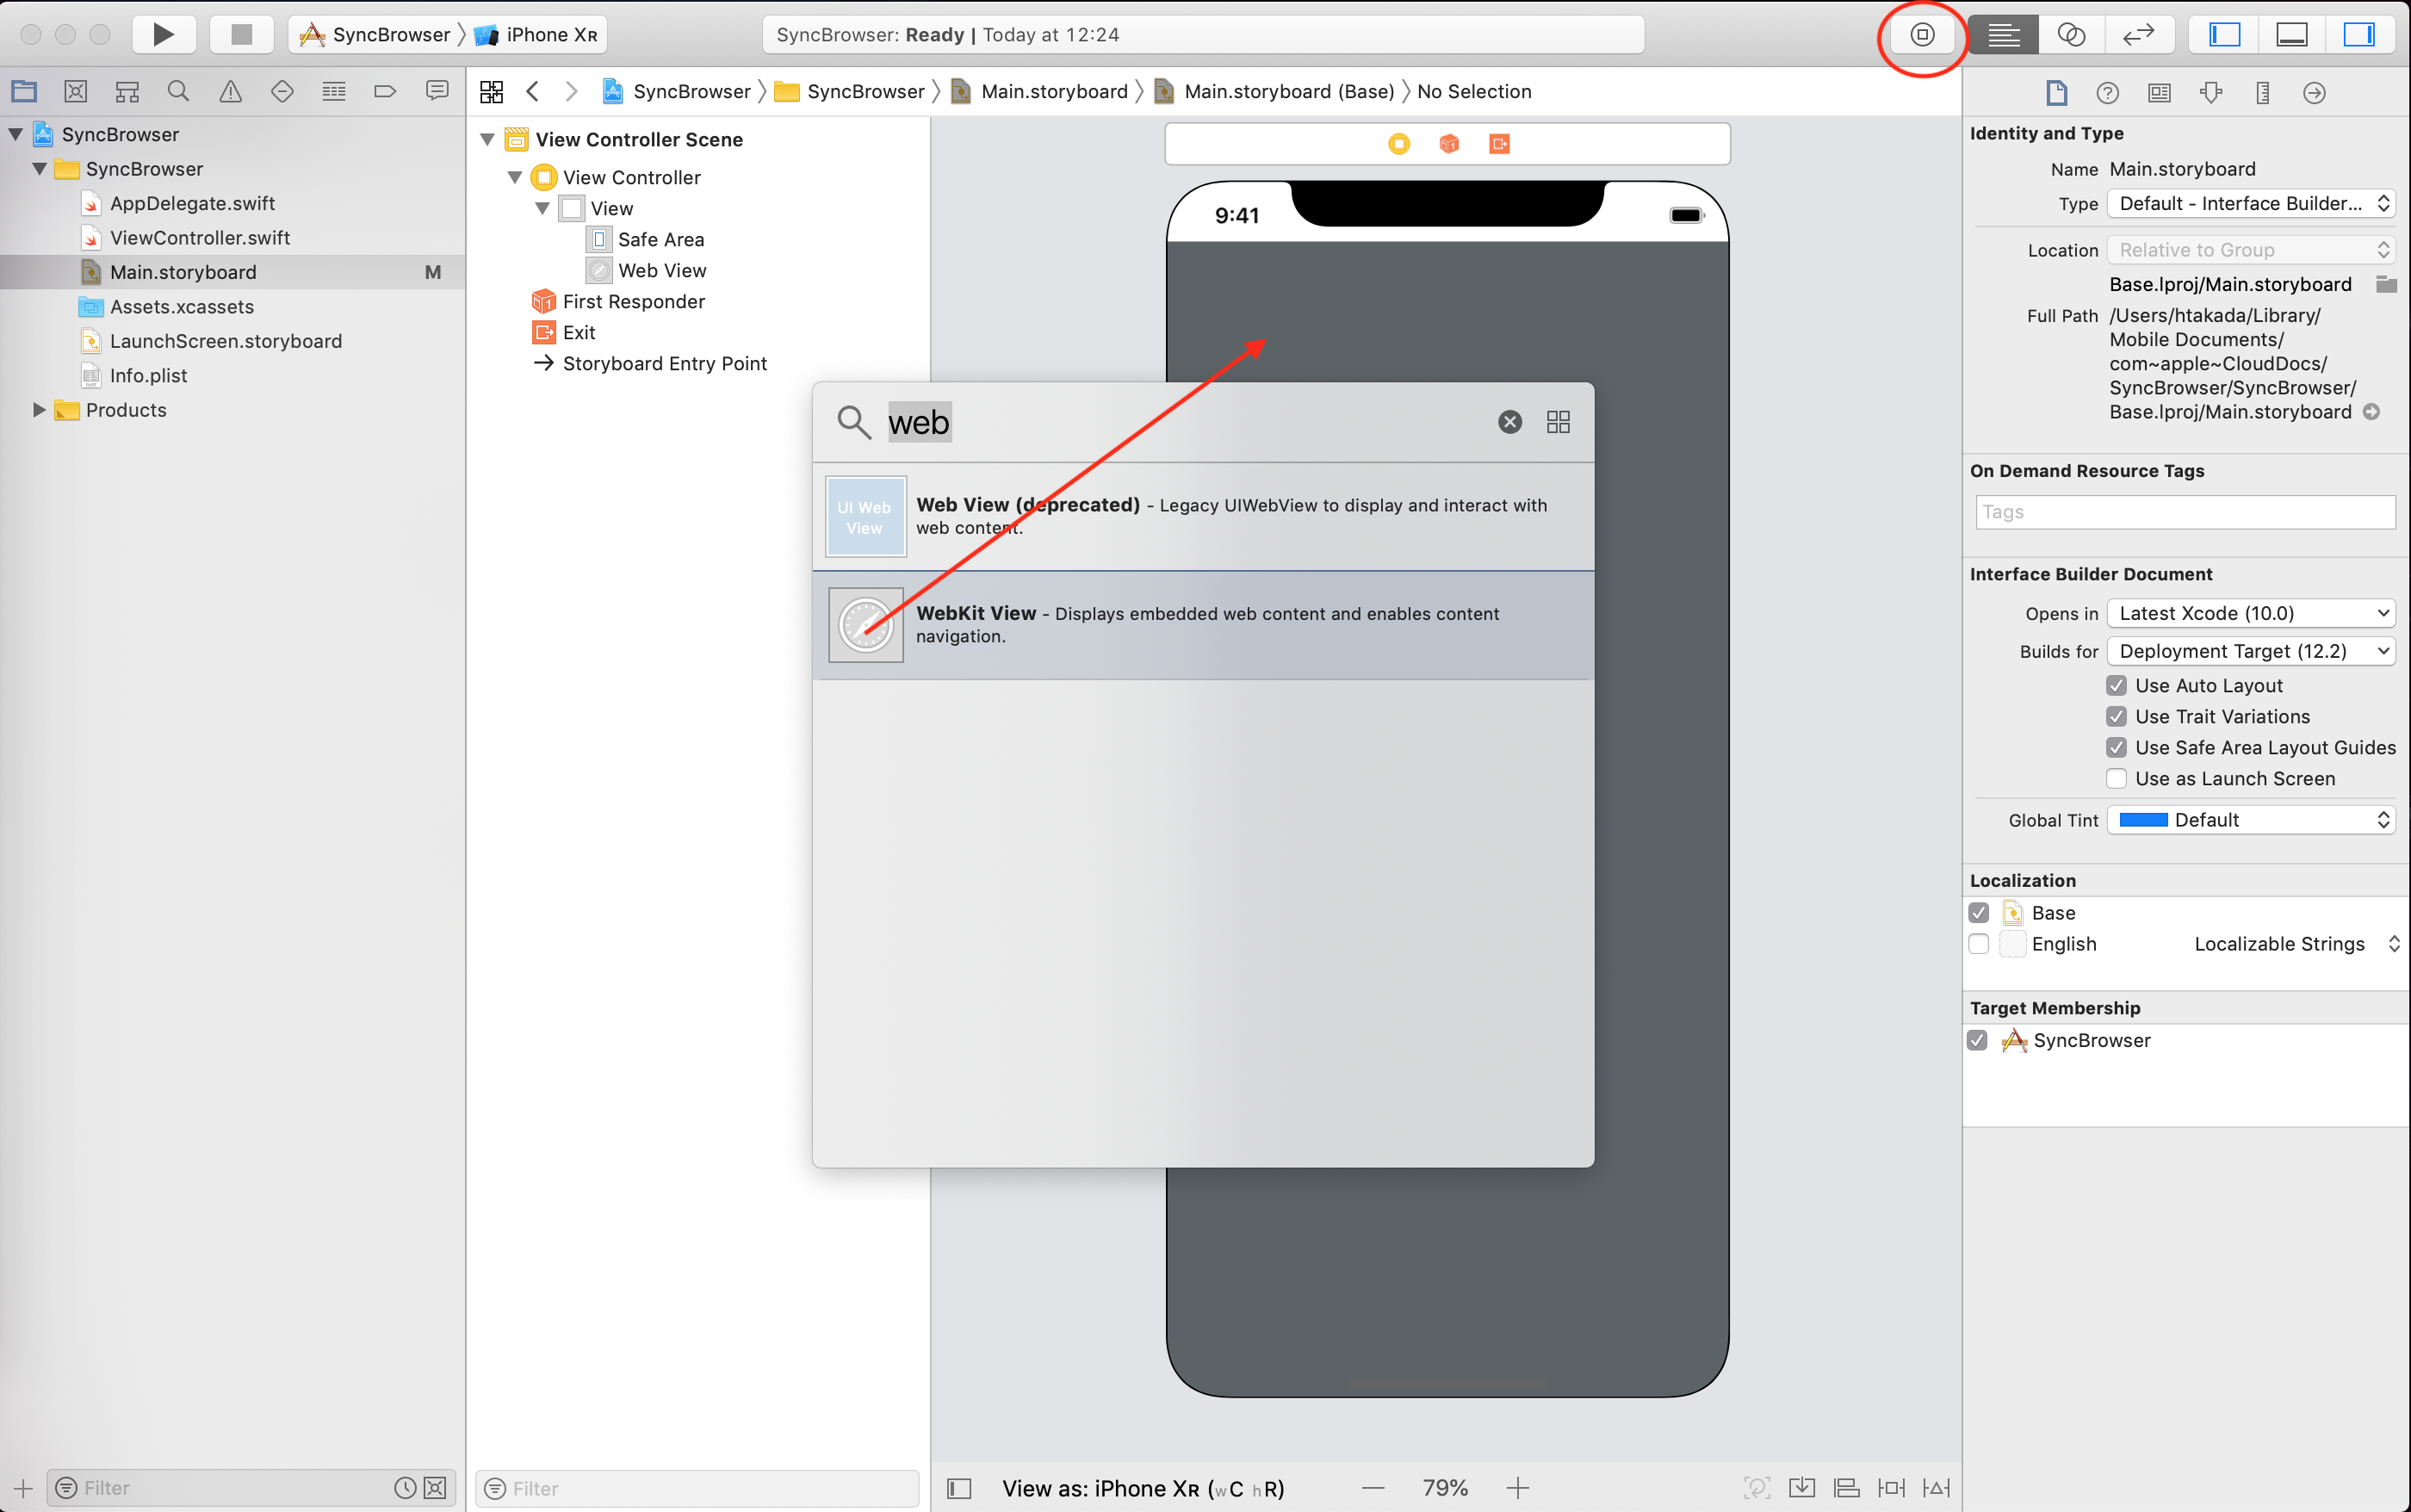Show the Connections inspector
2411x1512 pixels.
coord(2314,92)
